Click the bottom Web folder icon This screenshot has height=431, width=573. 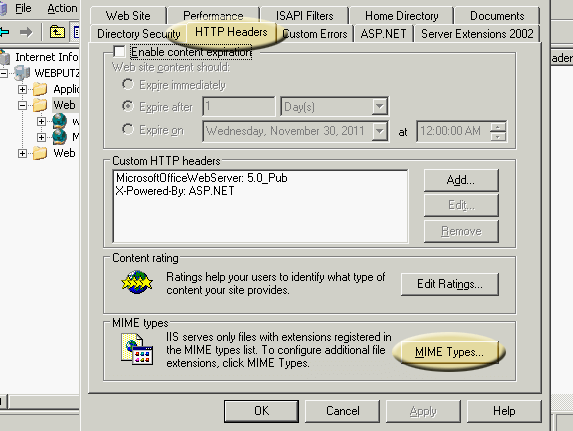coord(40,153)
